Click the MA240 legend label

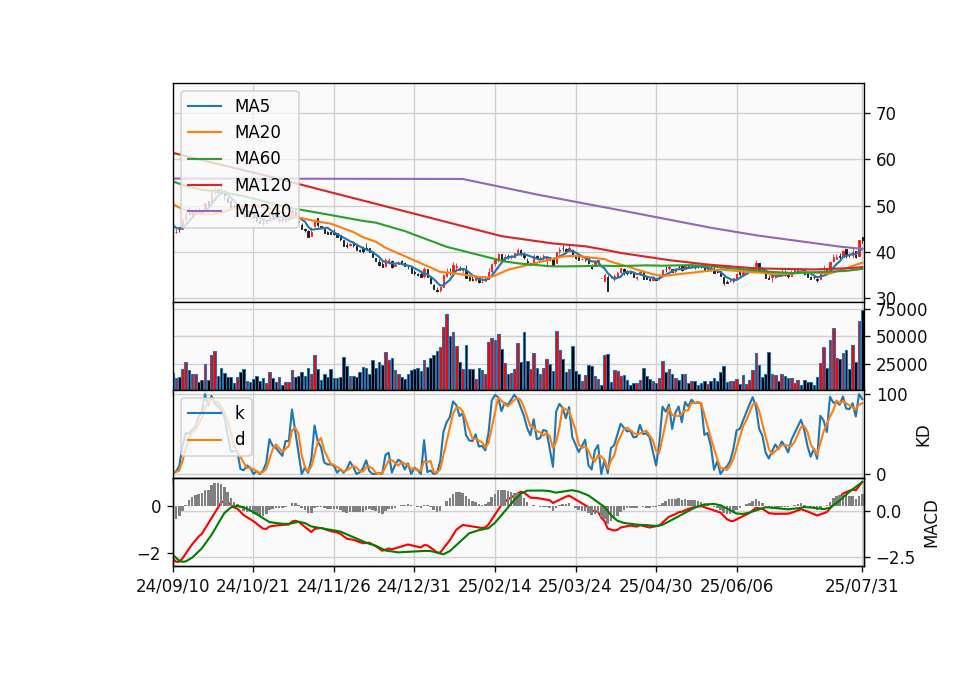pyautogui.click(x=263, y=211)
